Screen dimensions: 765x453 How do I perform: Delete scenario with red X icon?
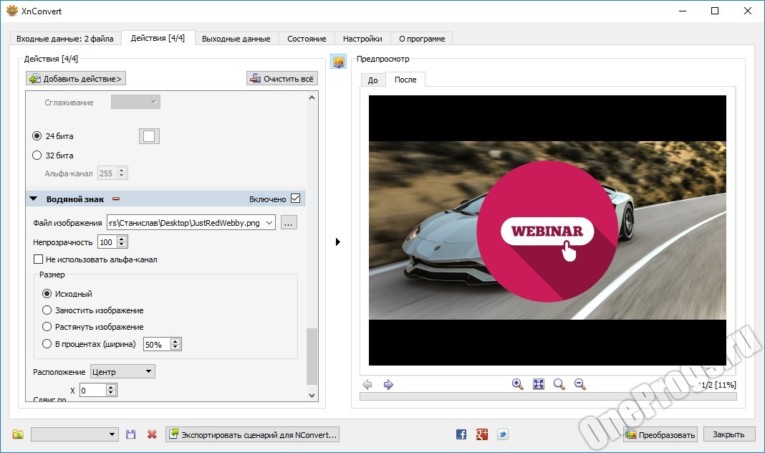click(152, 434)
